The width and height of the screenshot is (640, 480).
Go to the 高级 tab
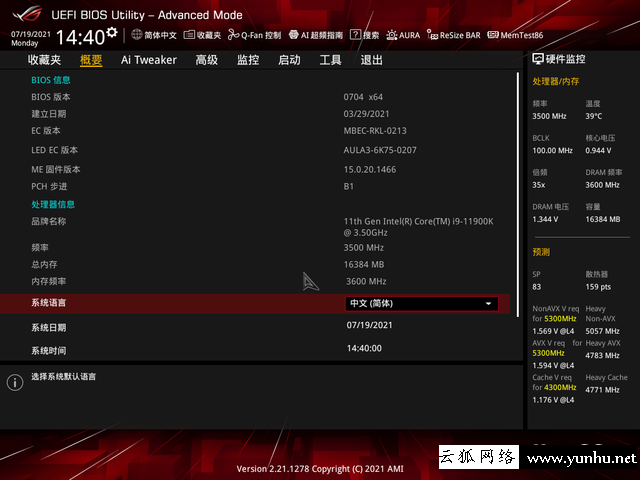[x=207, y=60]
